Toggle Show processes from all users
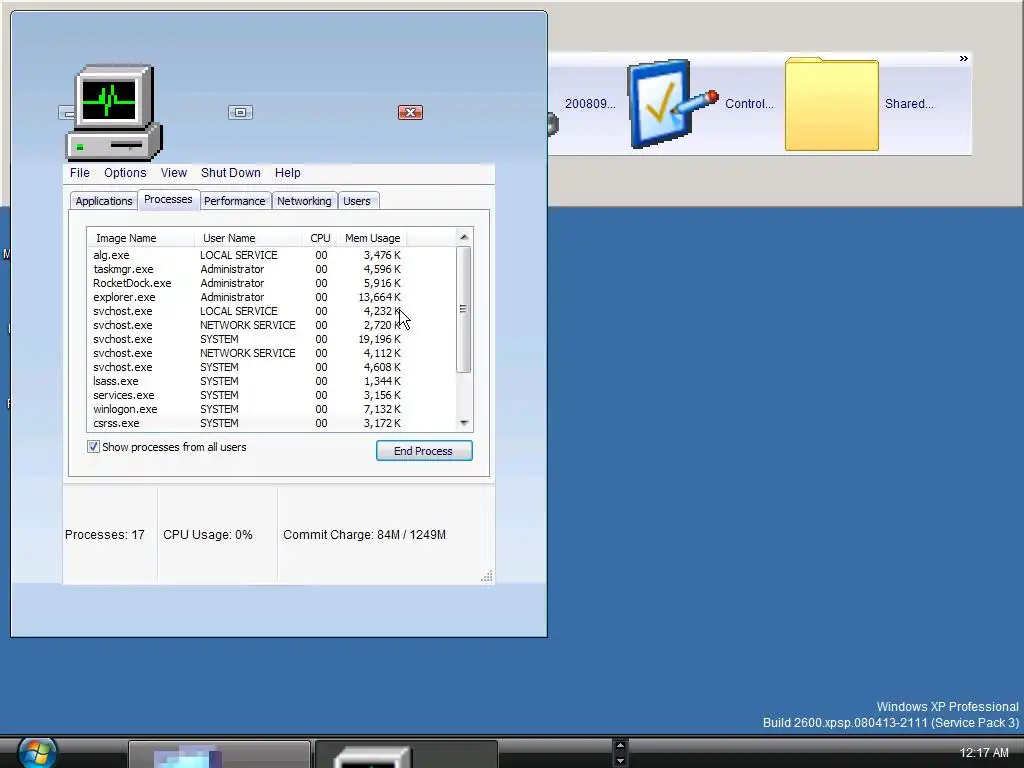The image size is (1024, 768). click(x=93, y=447)
